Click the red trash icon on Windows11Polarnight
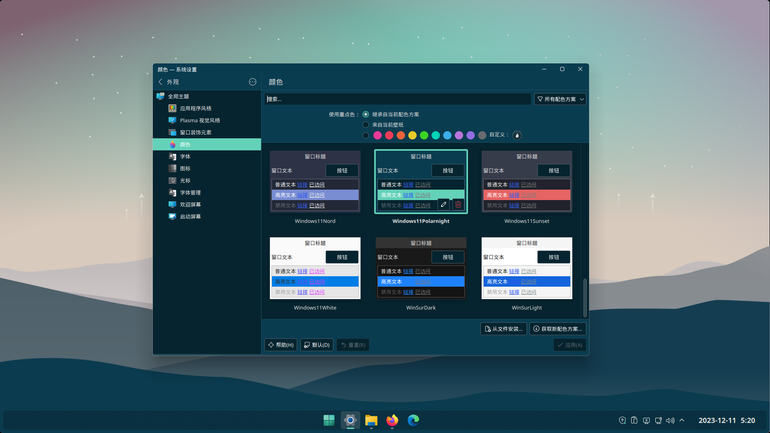770x433 pixels. coord(458,205)
